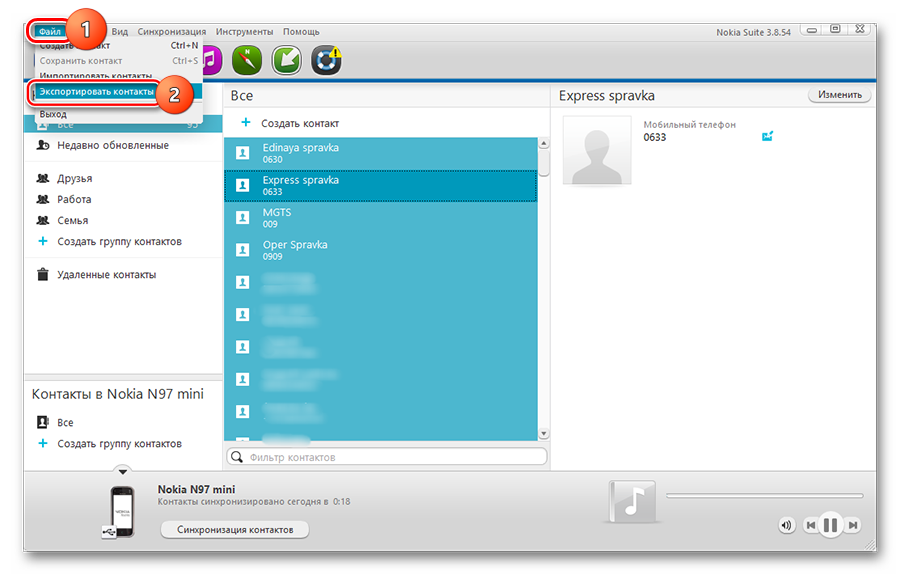The image size is (900, 575).
Task: Click the album art music note
Action: point(630,502)
